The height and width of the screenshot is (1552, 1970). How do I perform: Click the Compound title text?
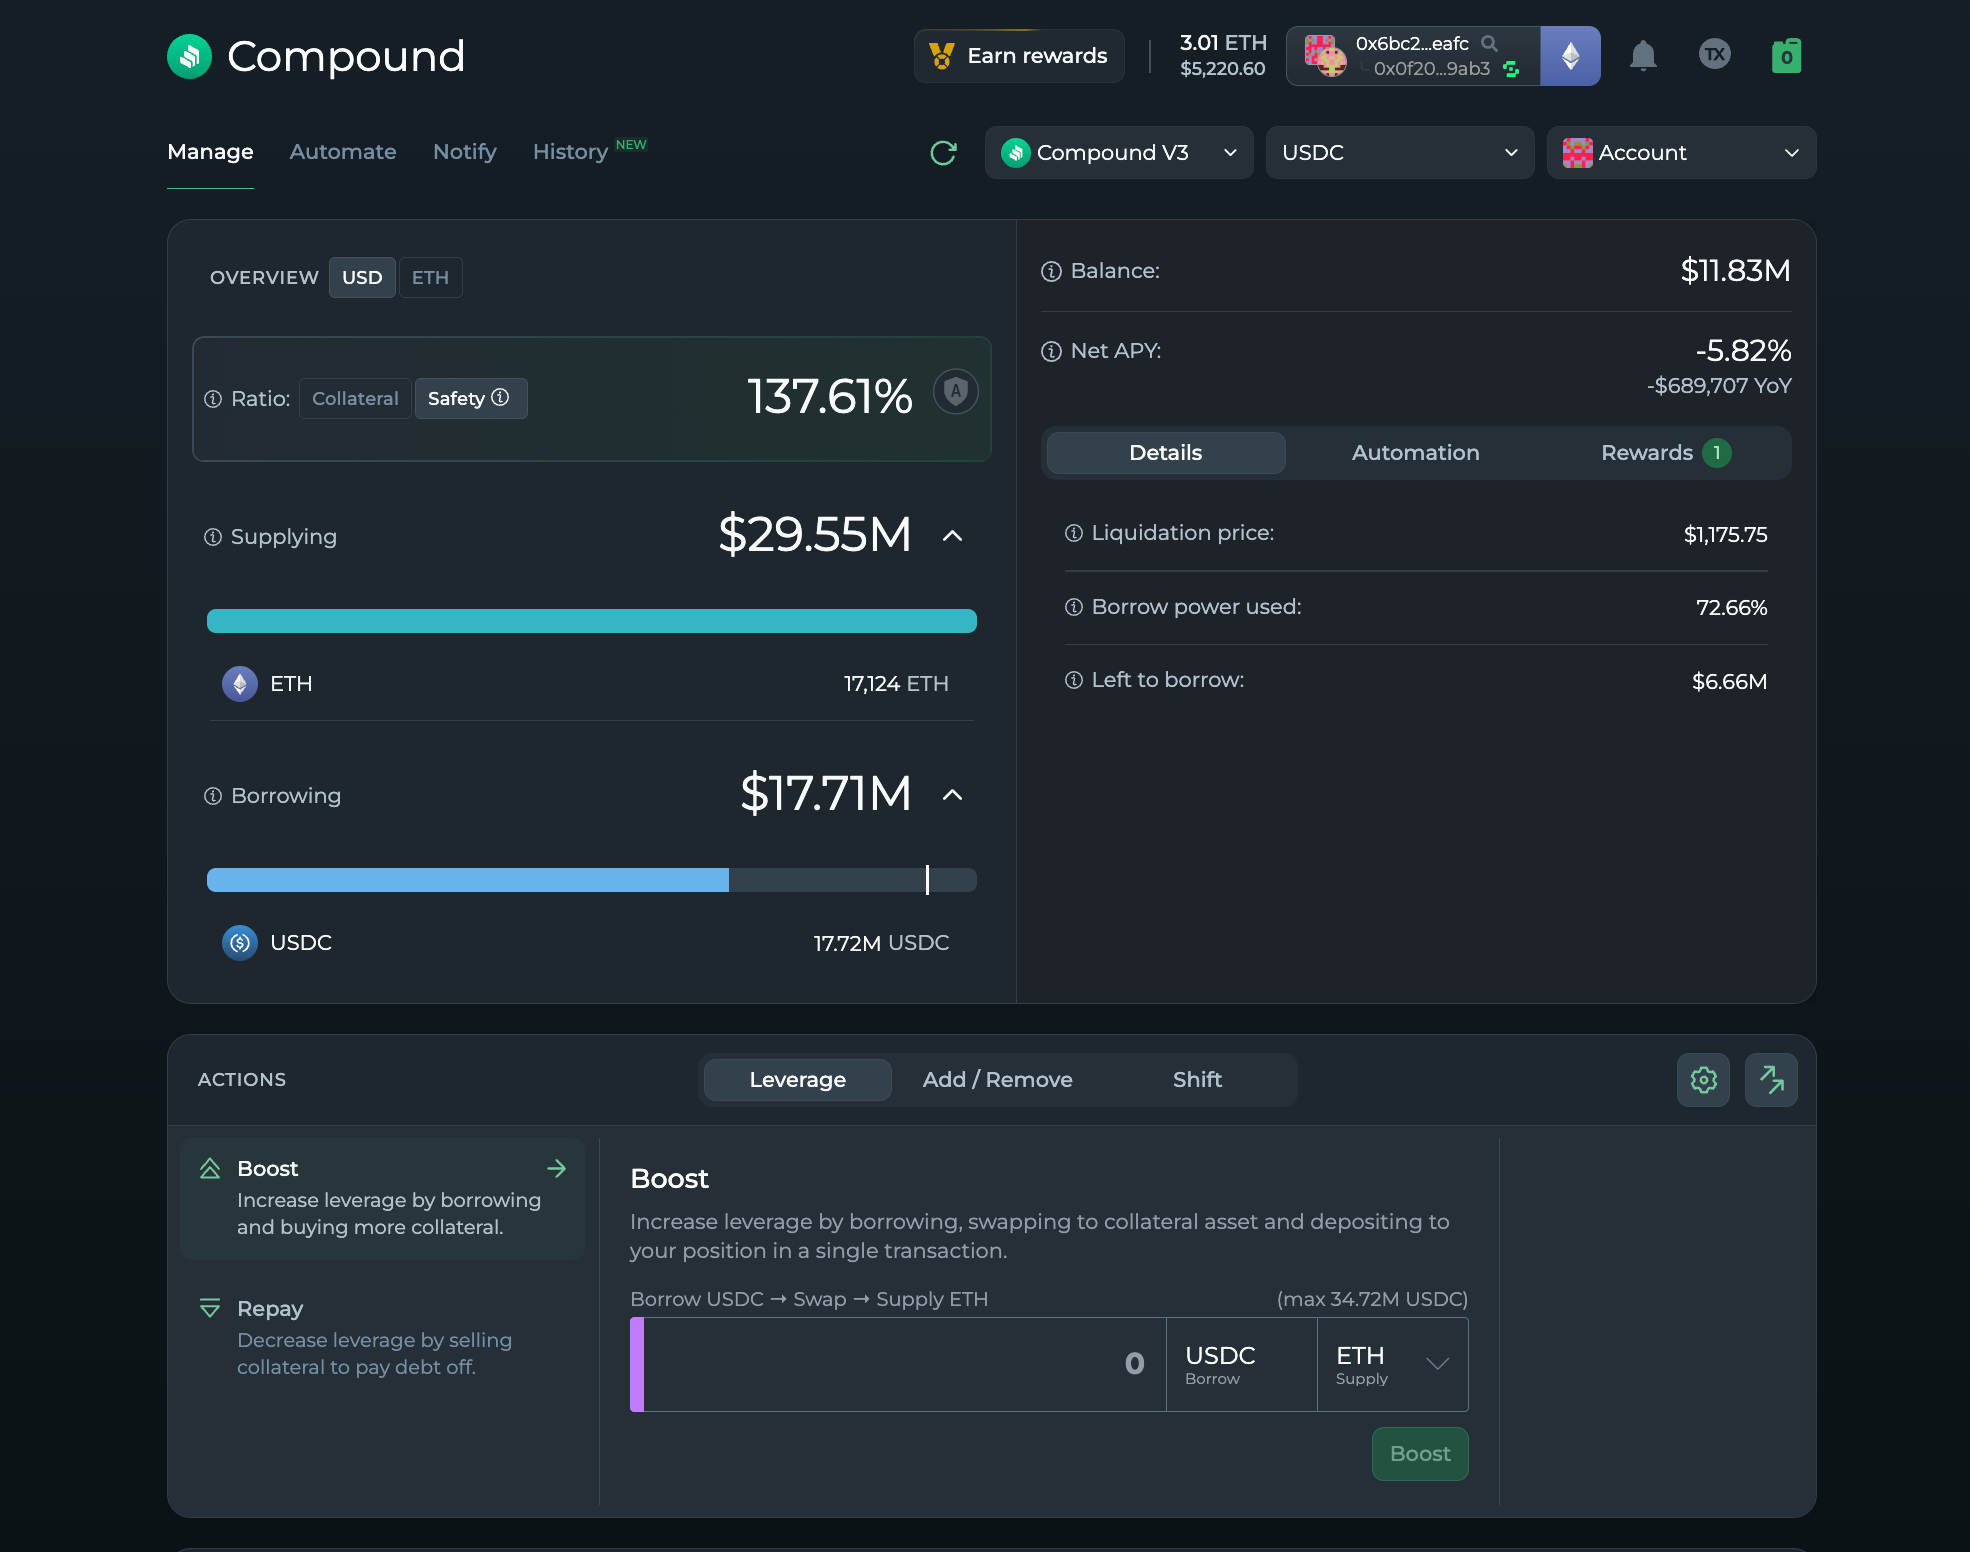(346, 56)
